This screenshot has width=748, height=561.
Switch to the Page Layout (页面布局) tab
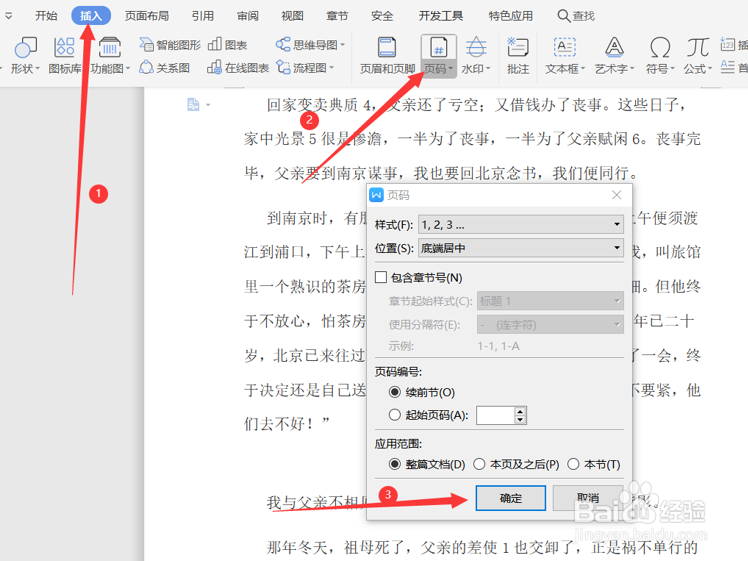click(147, 16)
